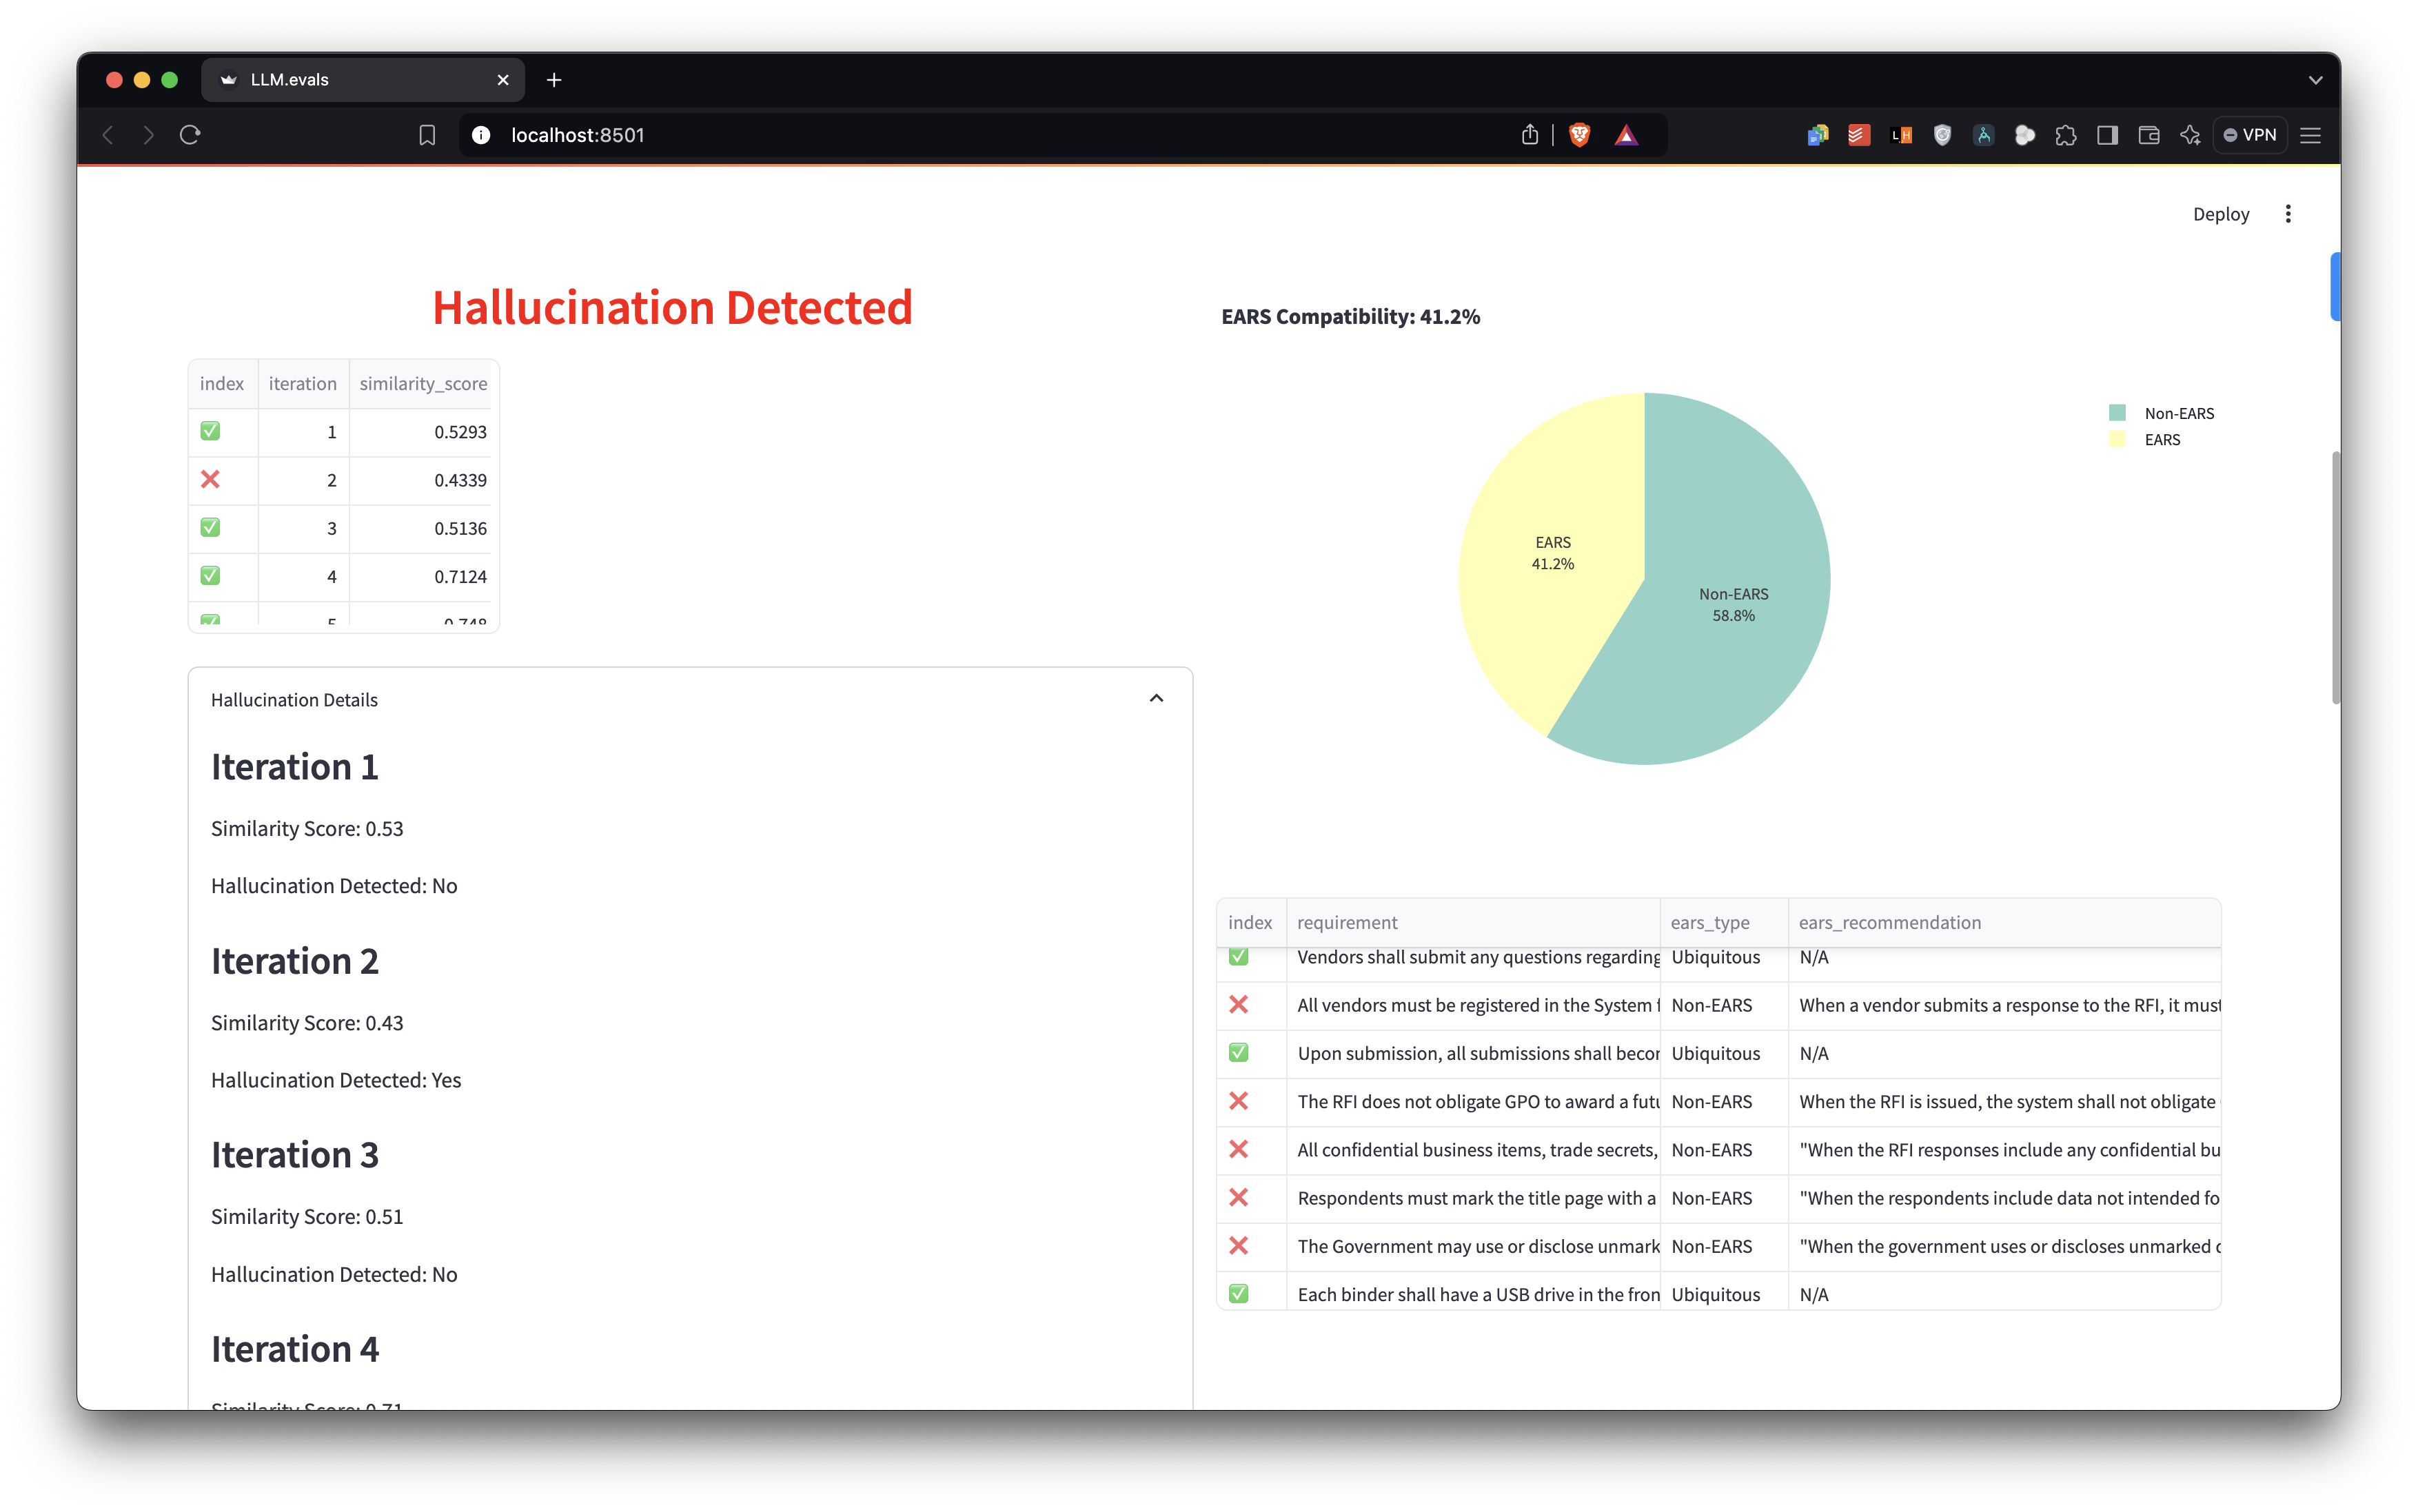Open the Leo AI sparkle icon
The image size is (2418, 1512).
click(x=2190, y=135)
